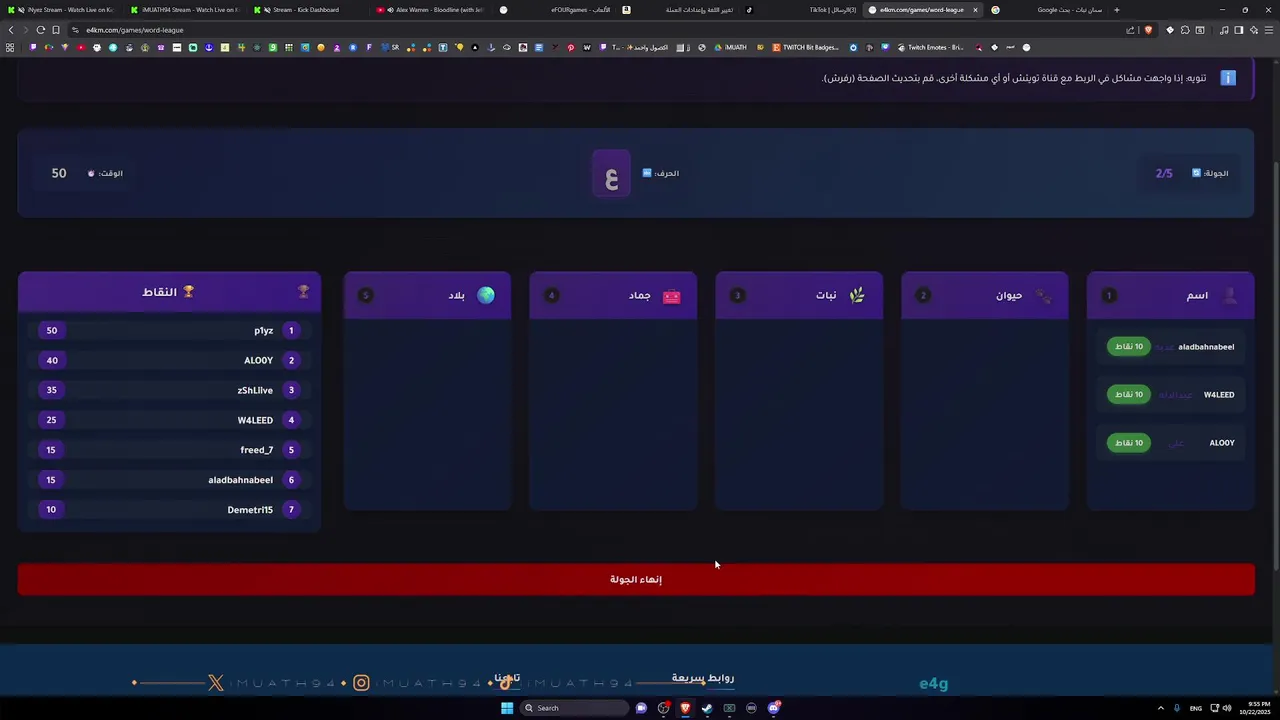Screen dimensions: 1280x720
Task: Click the blue info icon in the notice banner
Action: pos(1228,78)
